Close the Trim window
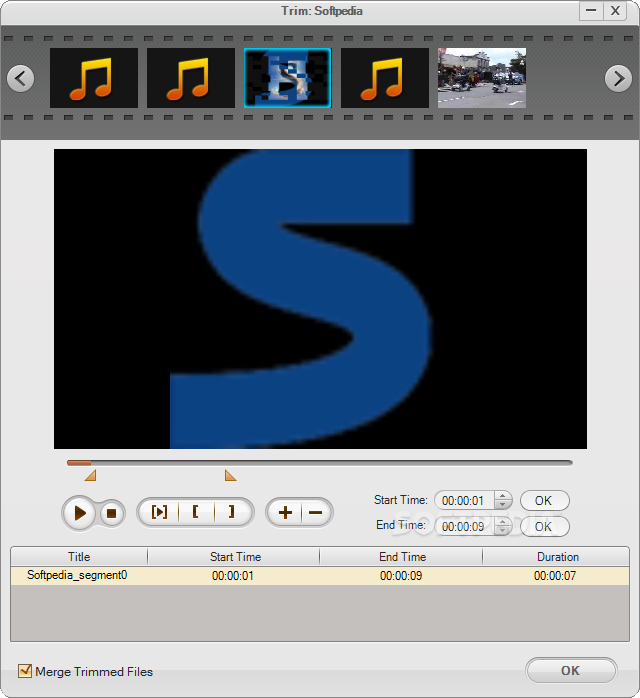The width and height of the screenshot is (640, 698). point(615,11)
